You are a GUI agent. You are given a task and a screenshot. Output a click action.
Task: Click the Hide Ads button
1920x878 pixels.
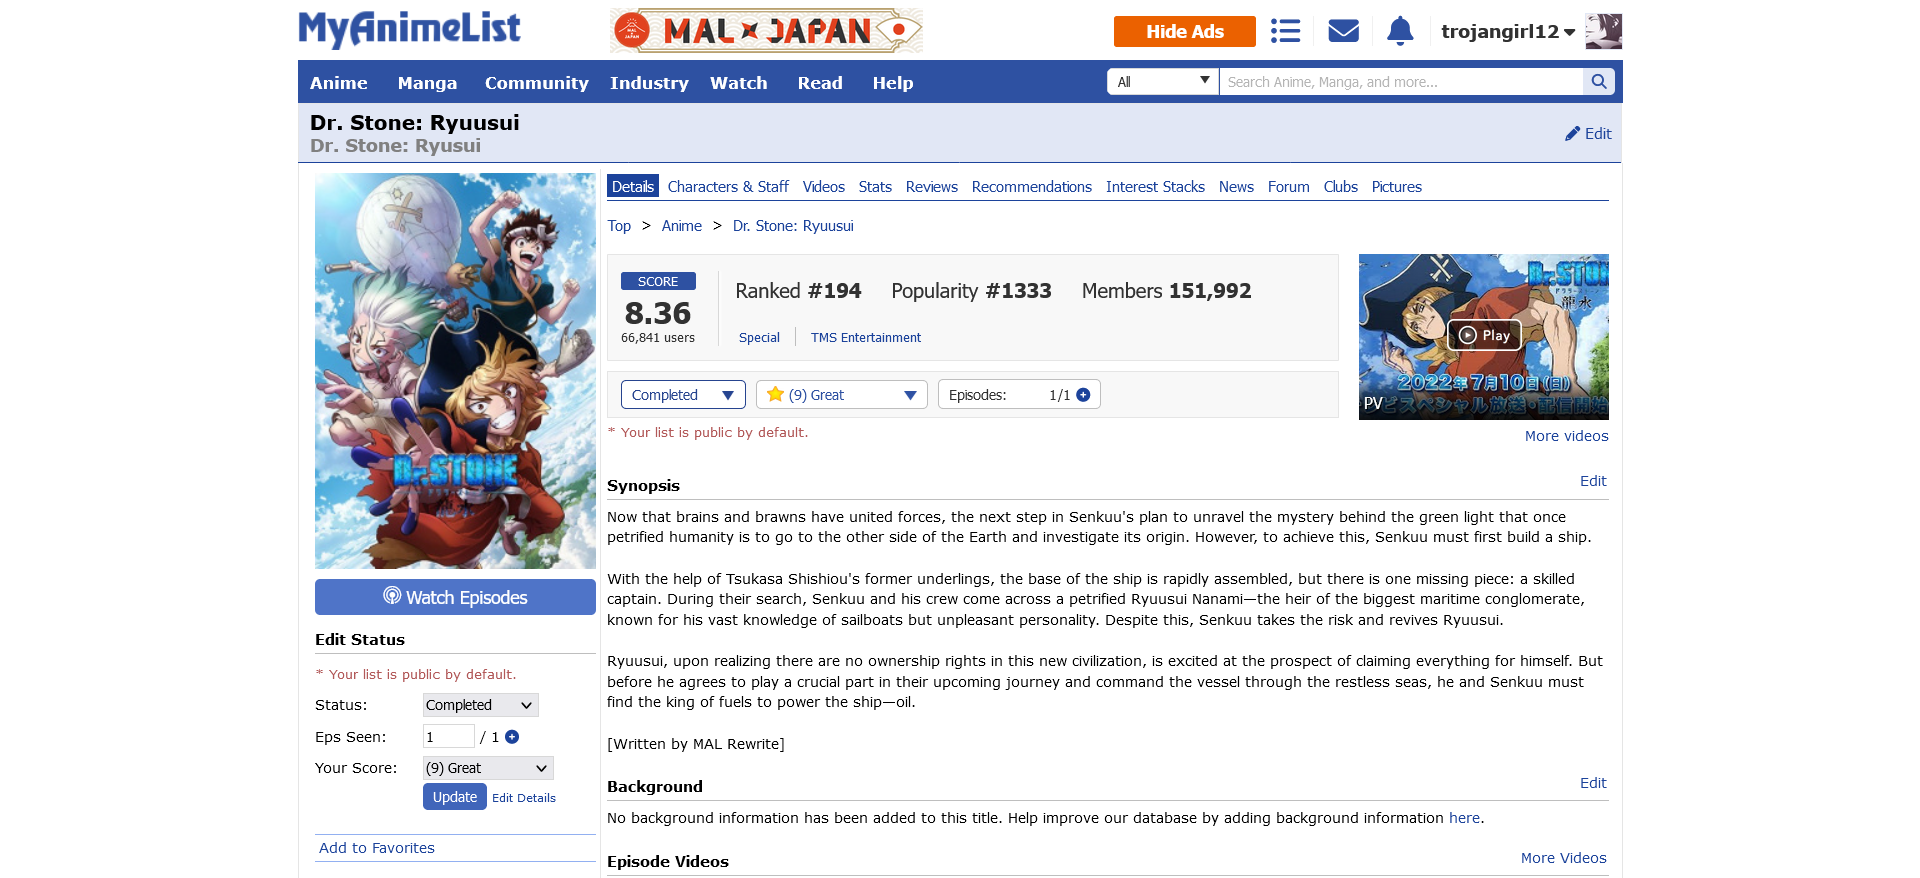point(1185,31)
